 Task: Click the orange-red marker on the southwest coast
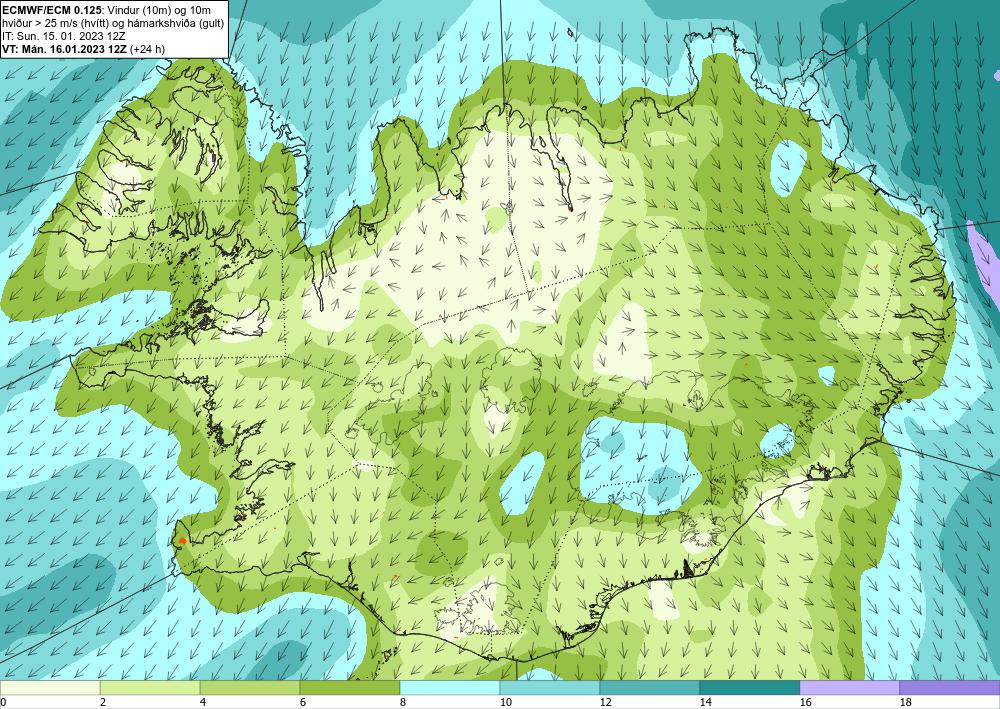point(182,541)
